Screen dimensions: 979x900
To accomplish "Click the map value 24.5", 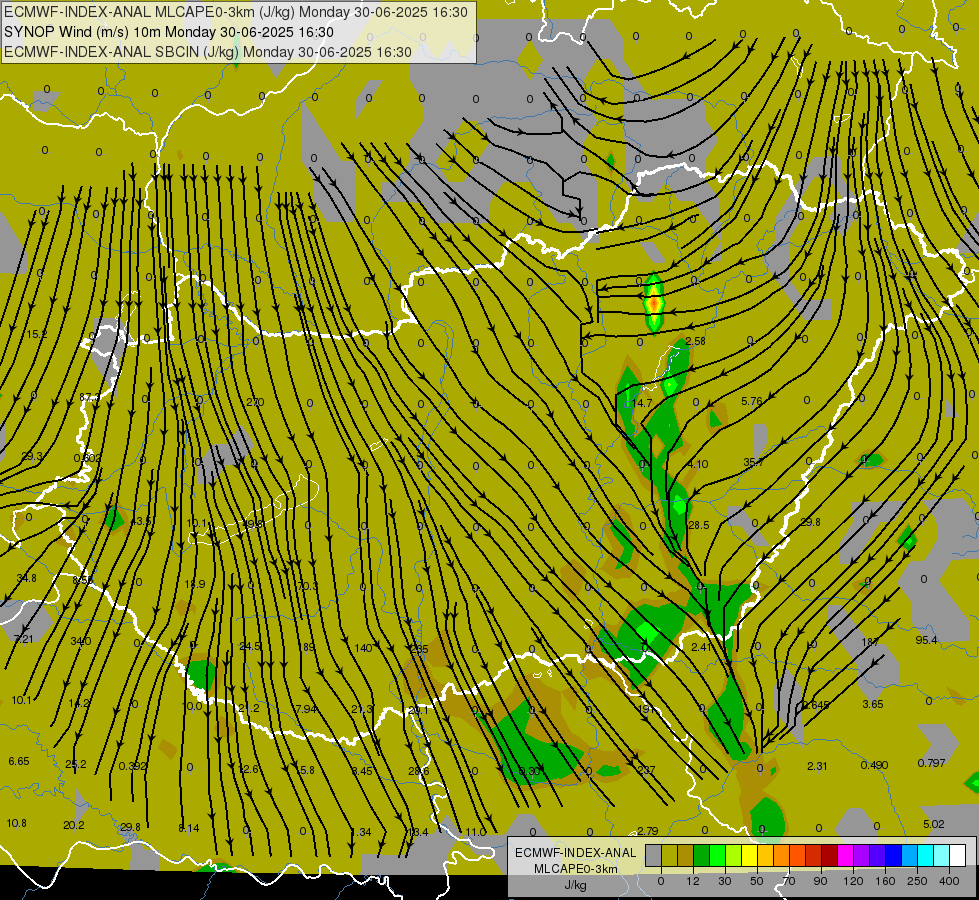I will pyautogui.click(x=250, y=646).
